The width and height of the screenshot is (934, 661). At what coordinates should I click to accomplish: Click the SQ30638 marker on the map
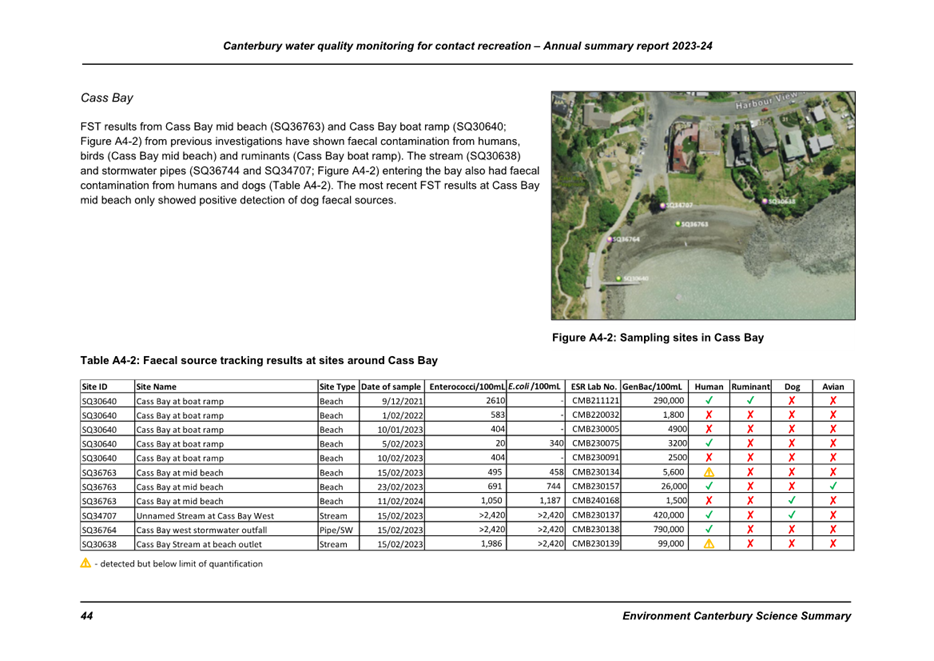765,201
